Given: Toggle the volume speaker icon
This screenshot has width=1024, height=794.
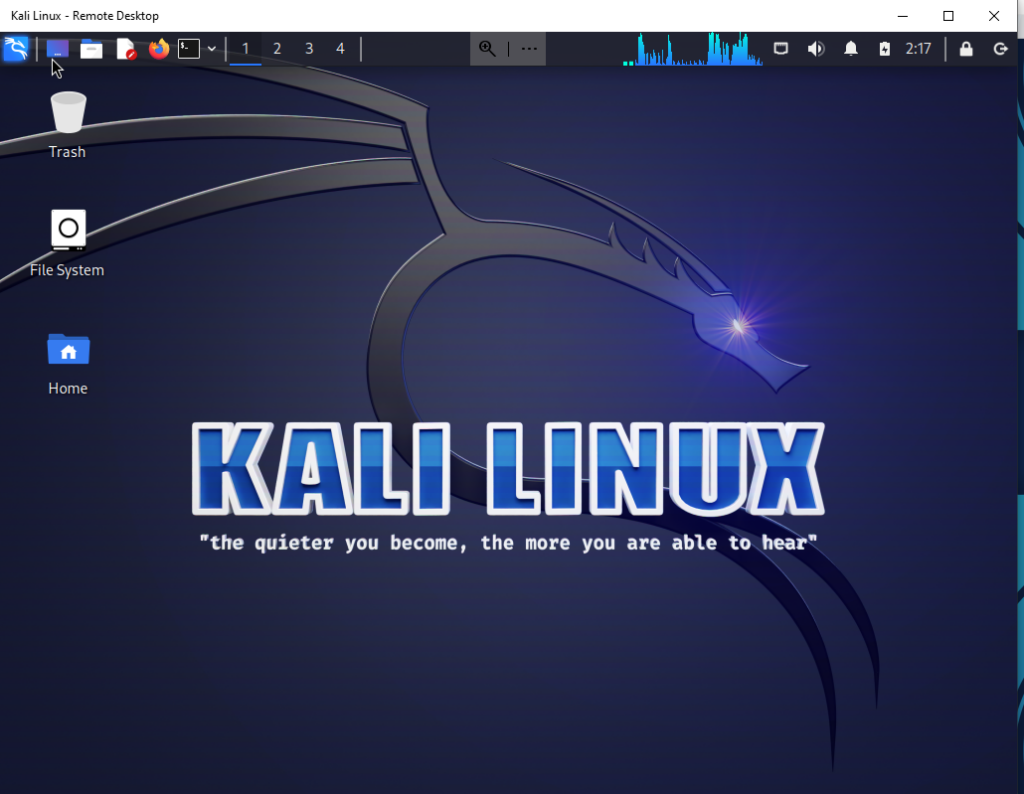Looking at the screenshot, I should click(x=816, y=49).
